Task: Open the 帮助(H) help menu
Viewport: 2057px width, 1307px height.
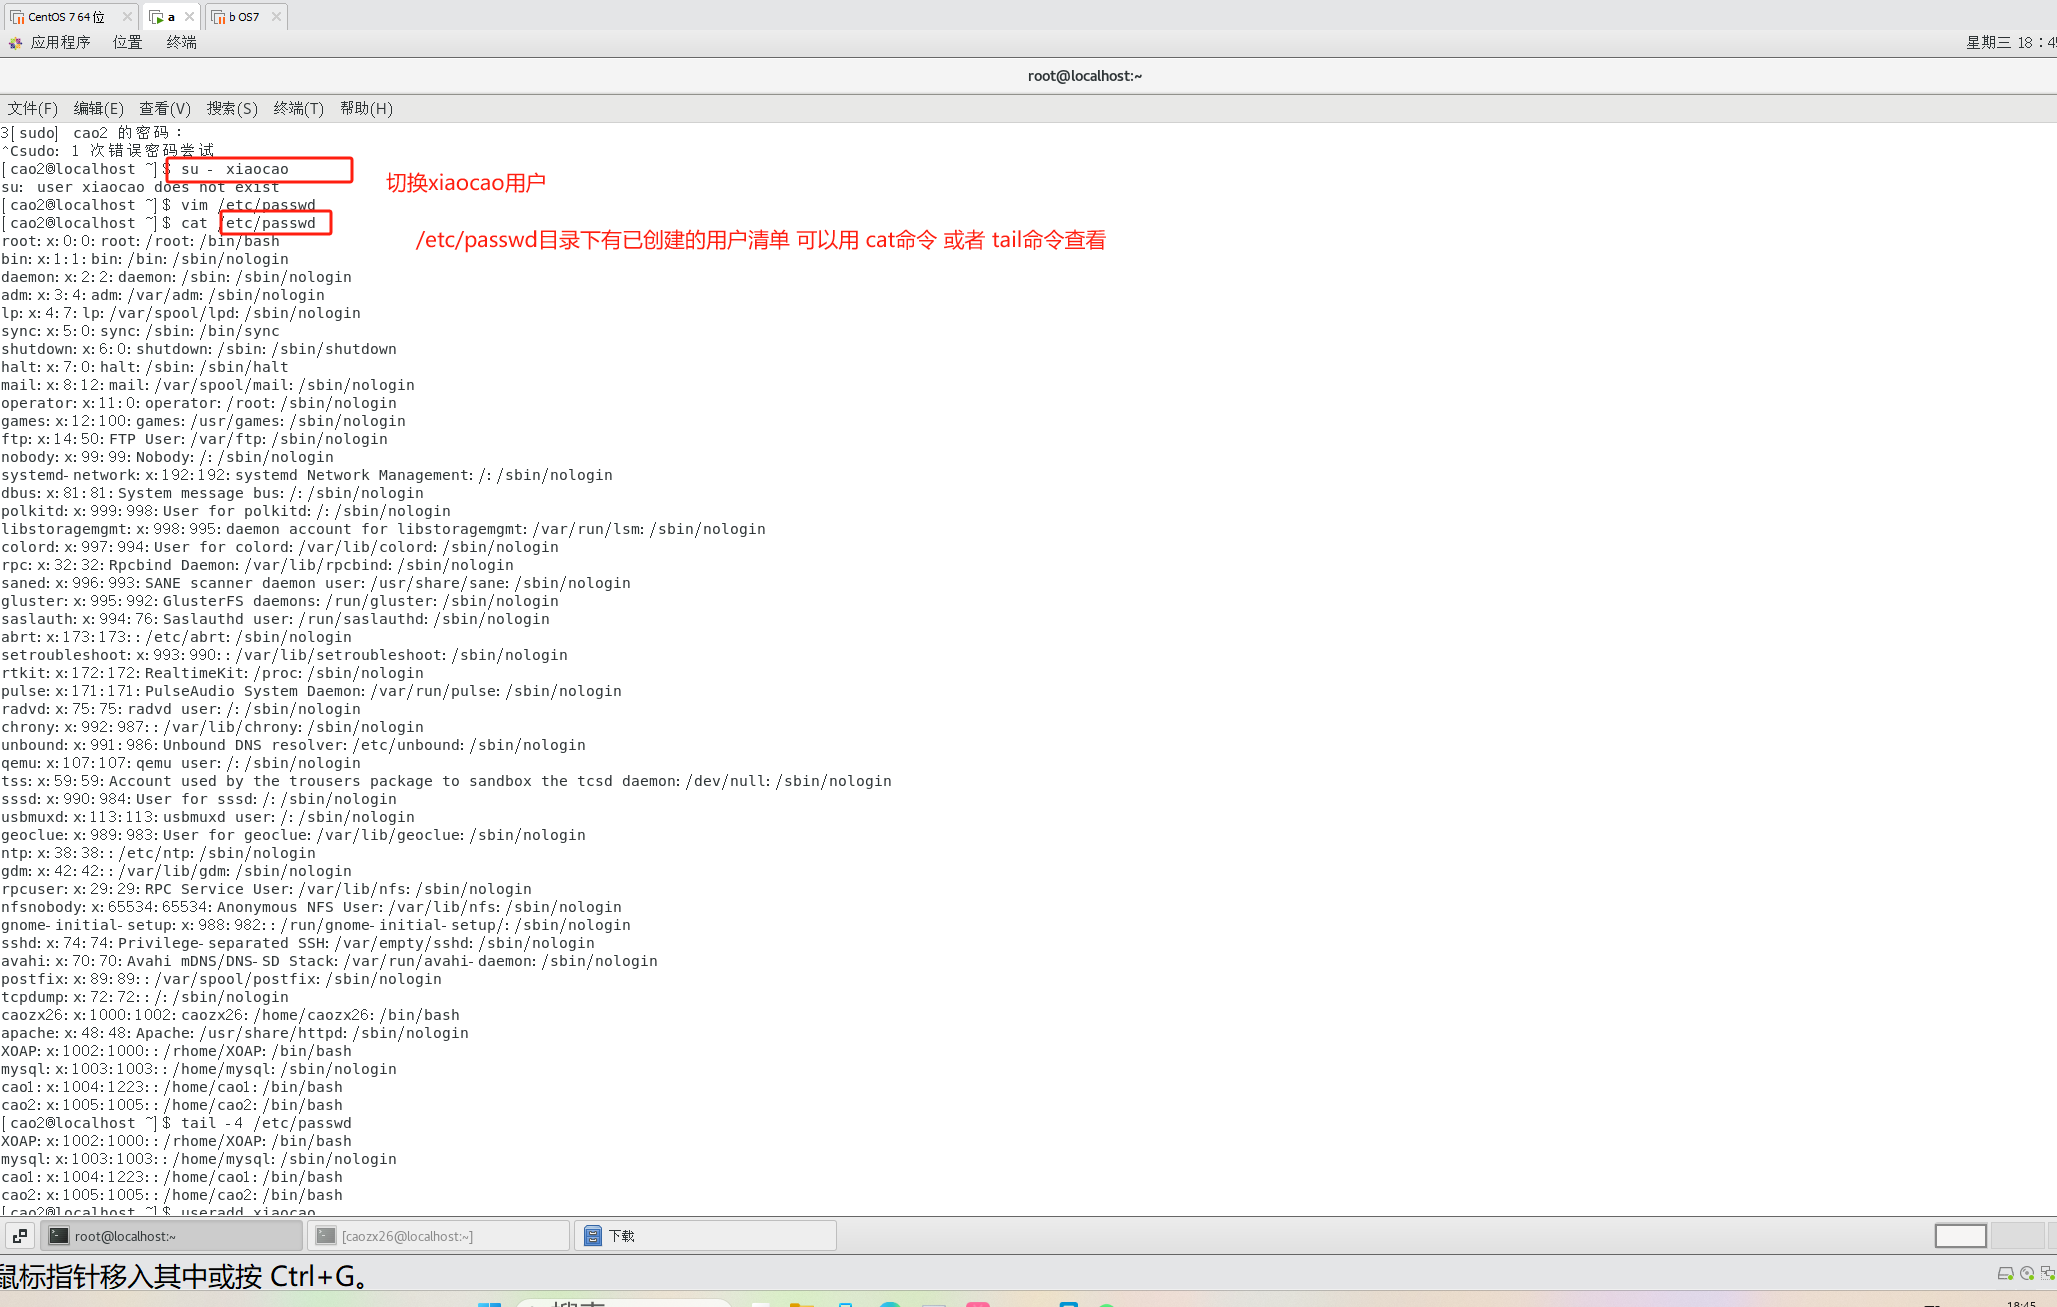Action: (366, 108)
